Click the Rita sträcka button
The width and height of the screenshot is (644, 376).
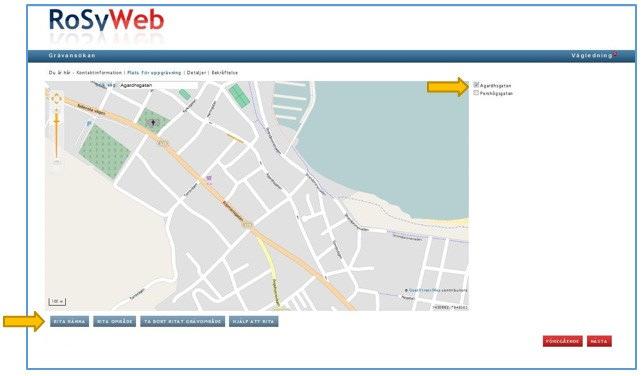point(69,321)
